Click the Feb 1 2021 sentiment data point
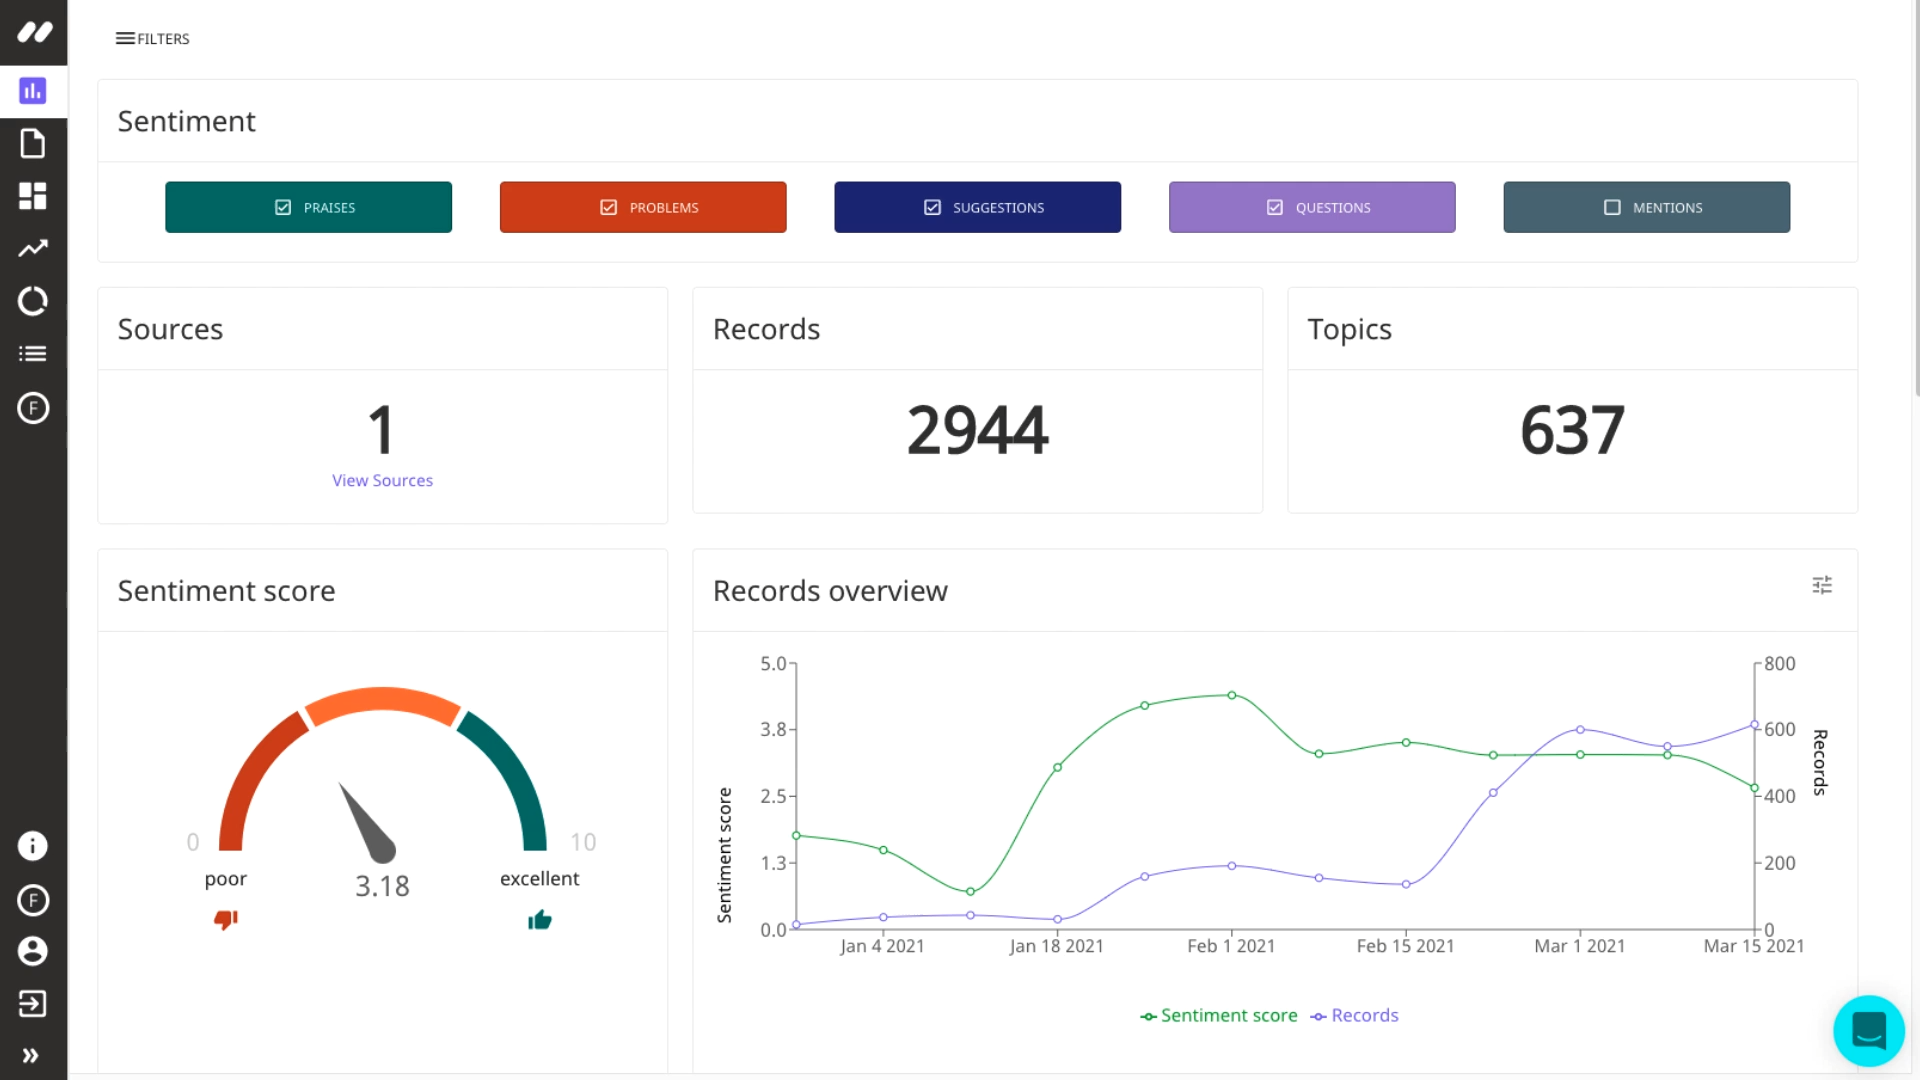The height and width of the screenshot is (1080, 1920). click(1232, 695)
